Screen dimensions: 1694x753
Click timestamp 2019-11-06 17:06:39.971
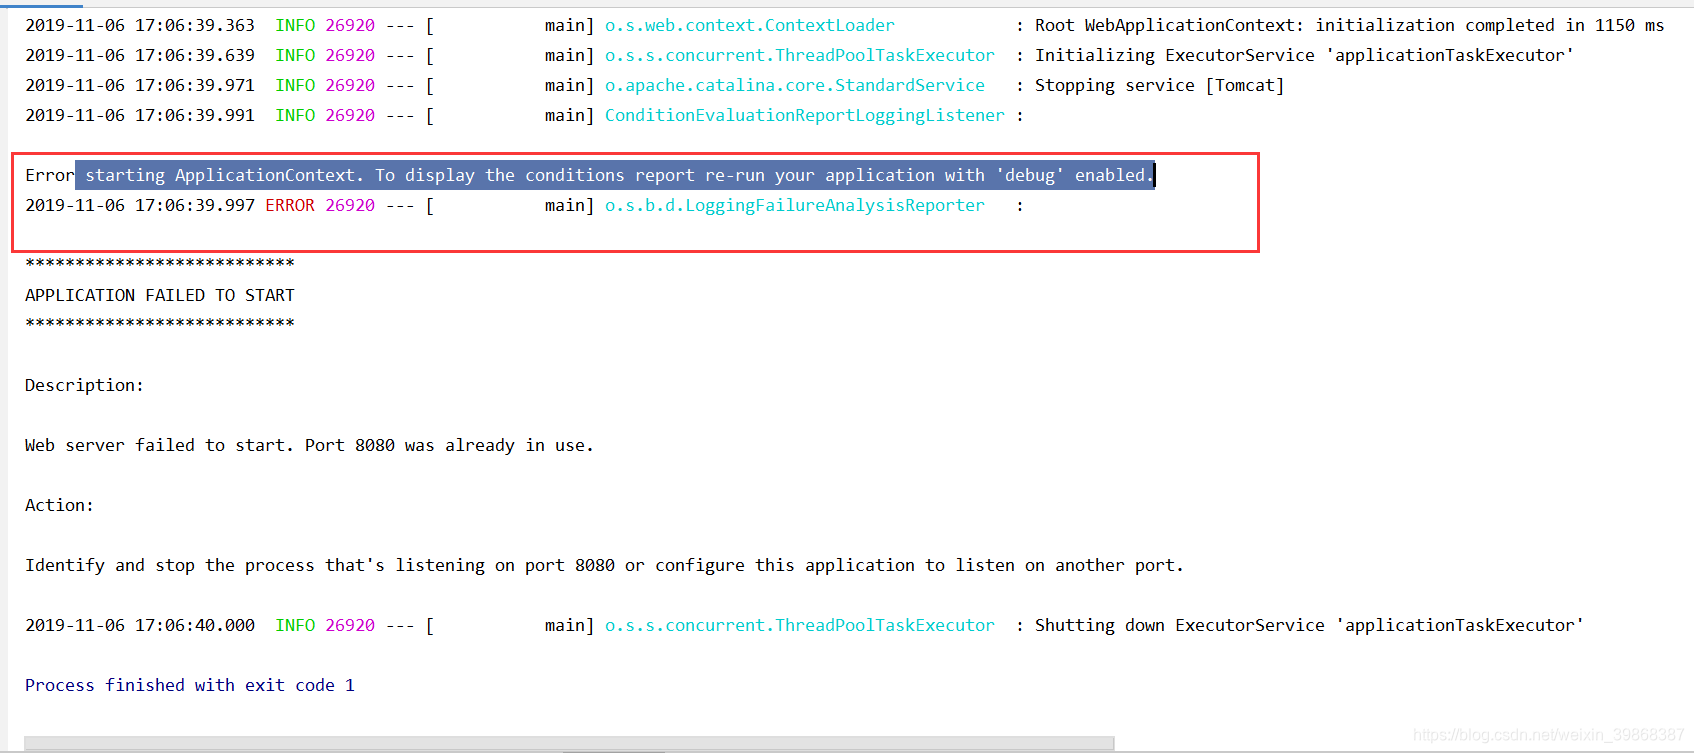(140, 85)
